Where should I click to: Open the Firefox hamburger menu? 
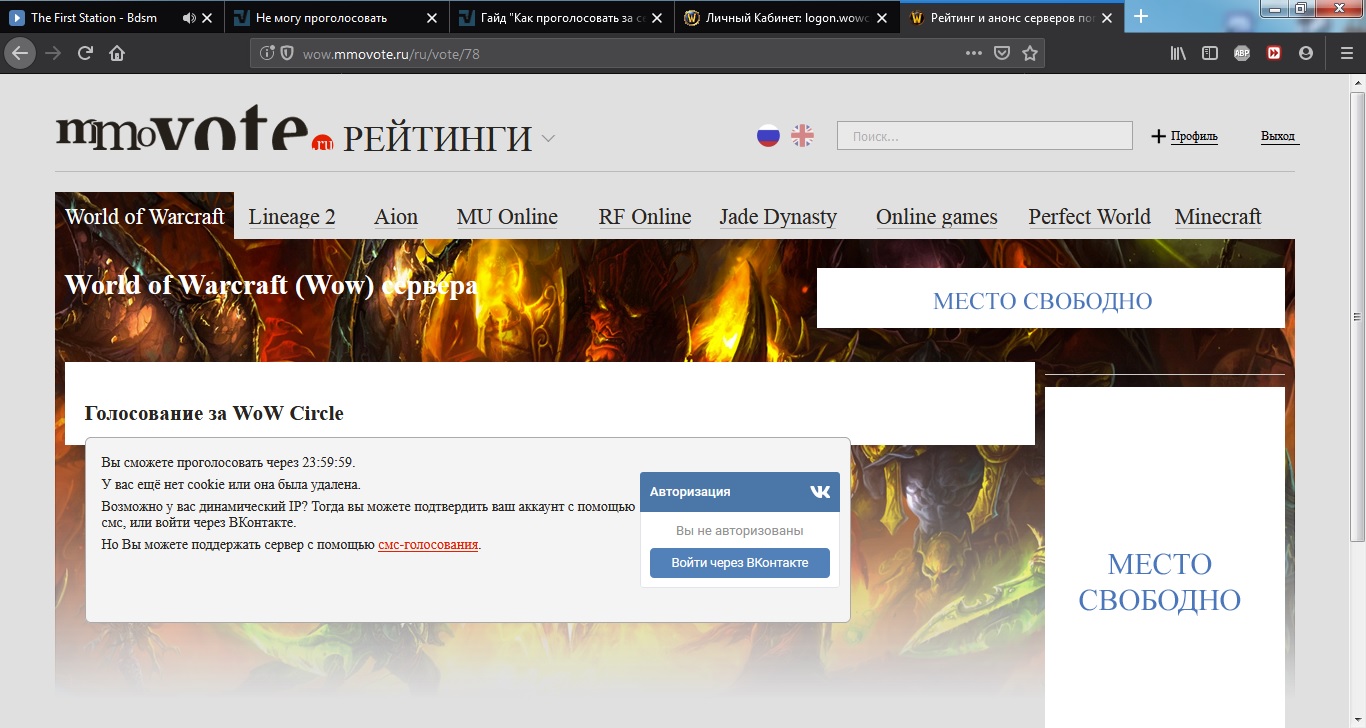pos(1345,53)
